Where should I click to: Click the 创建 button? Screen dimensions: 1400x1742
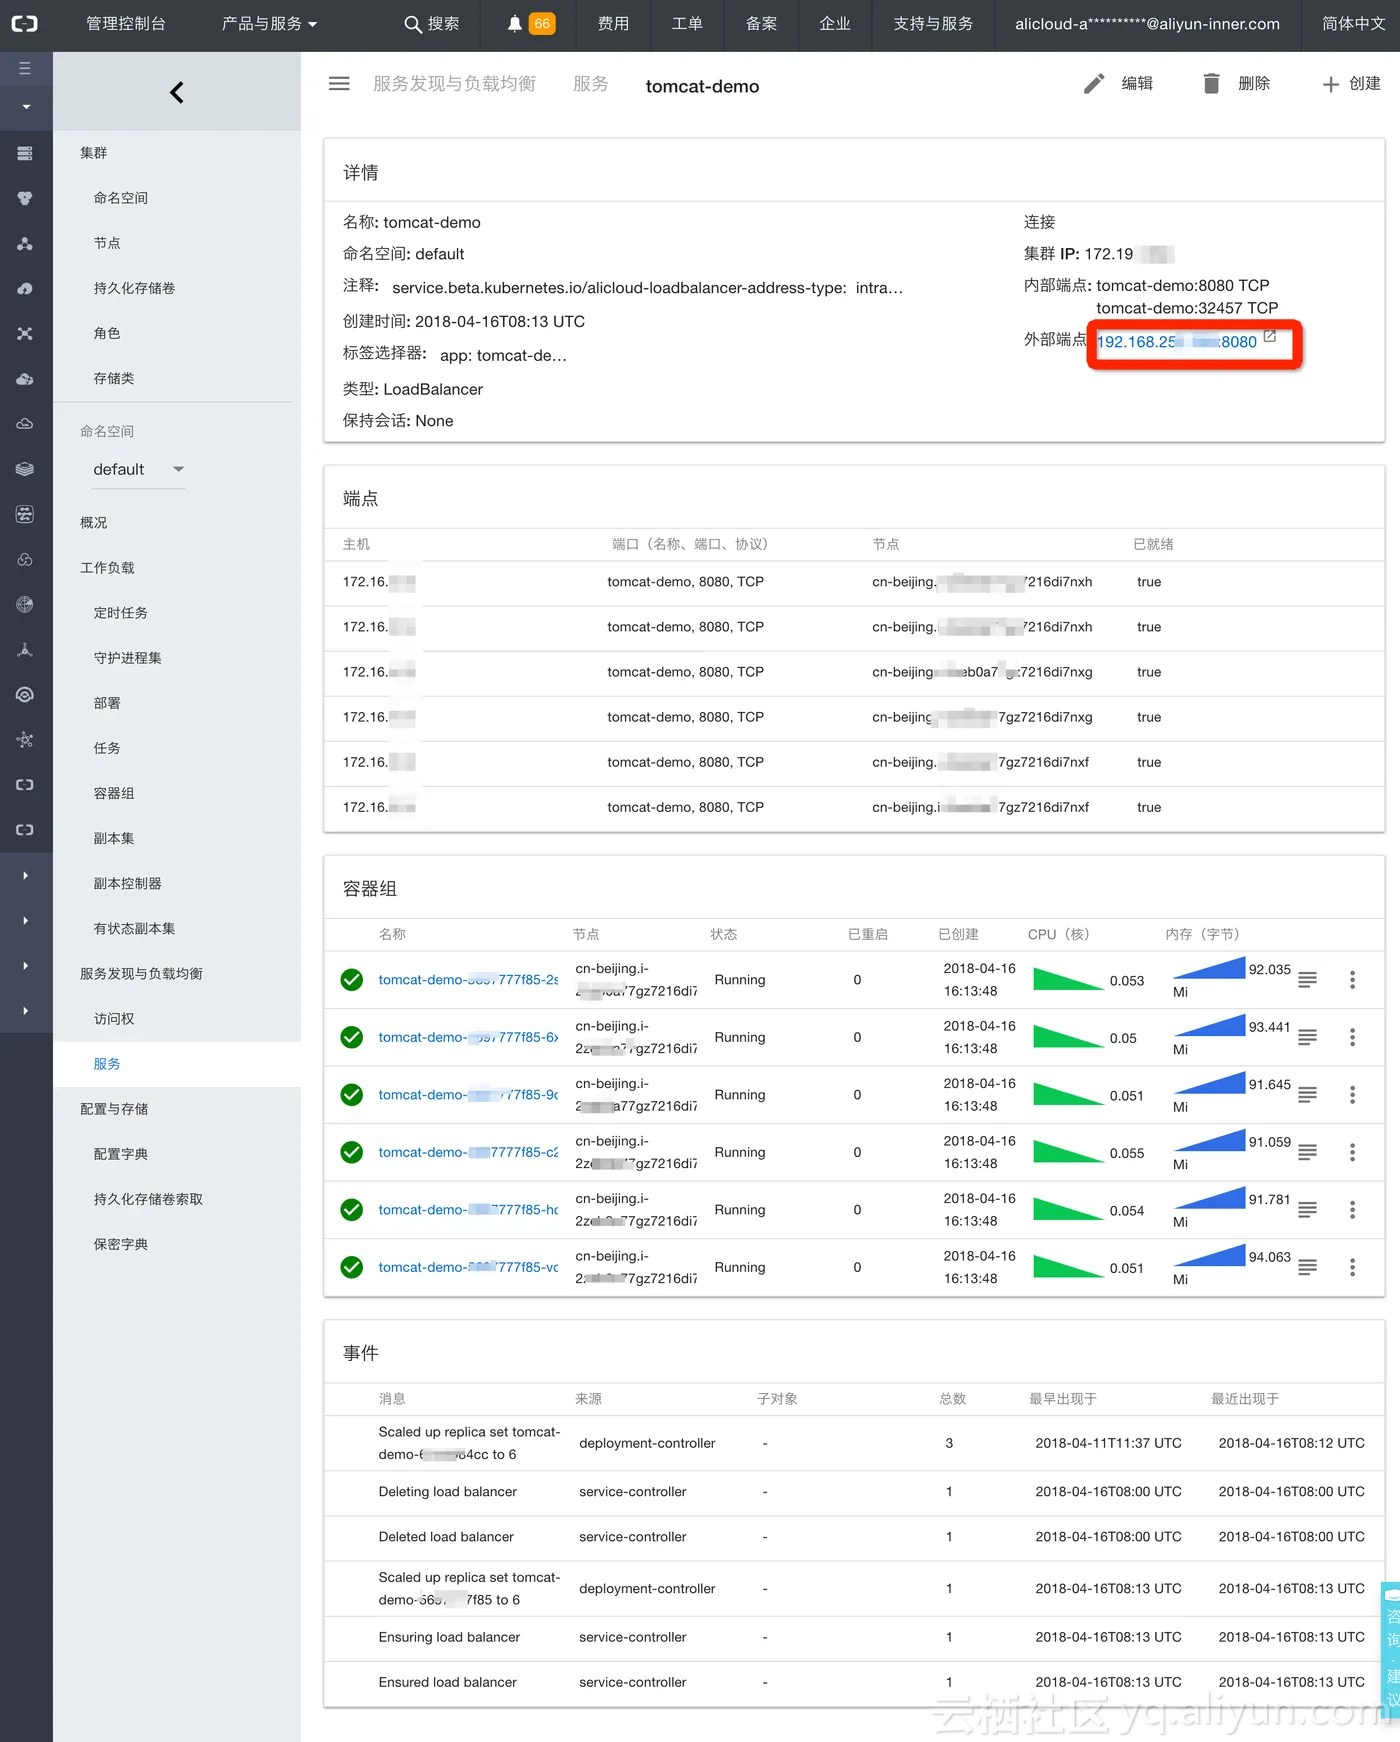pyautogui.click(x=1351, y=84)
